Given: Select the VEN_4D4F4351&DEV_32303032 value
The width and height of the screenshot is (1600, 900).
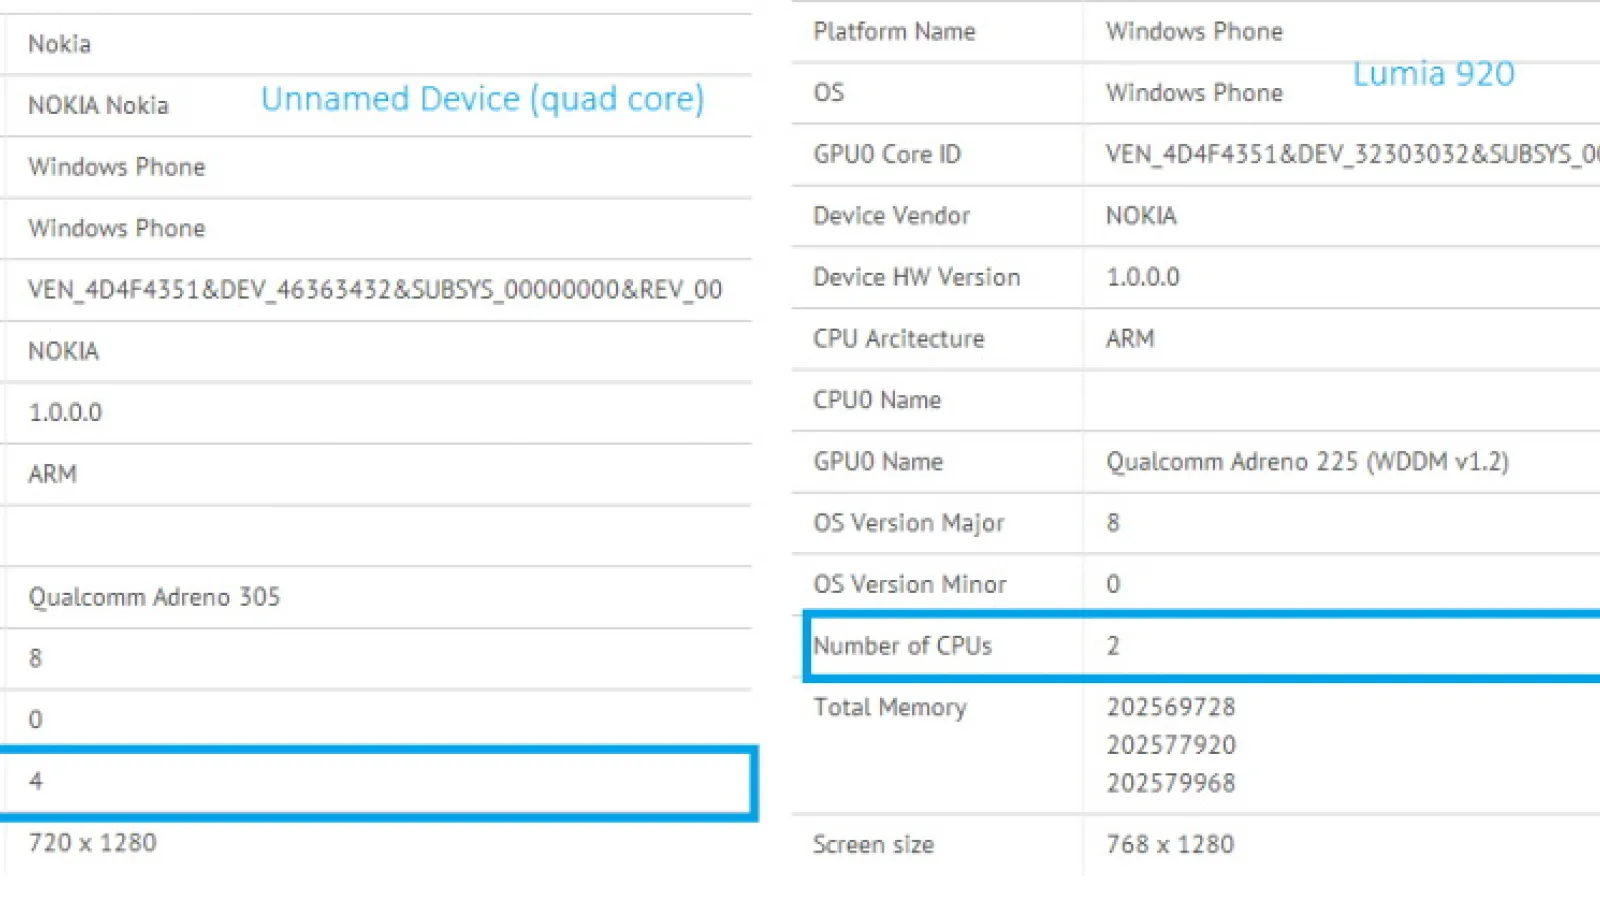Looking at the screenshot, I should coord(1352,154).
